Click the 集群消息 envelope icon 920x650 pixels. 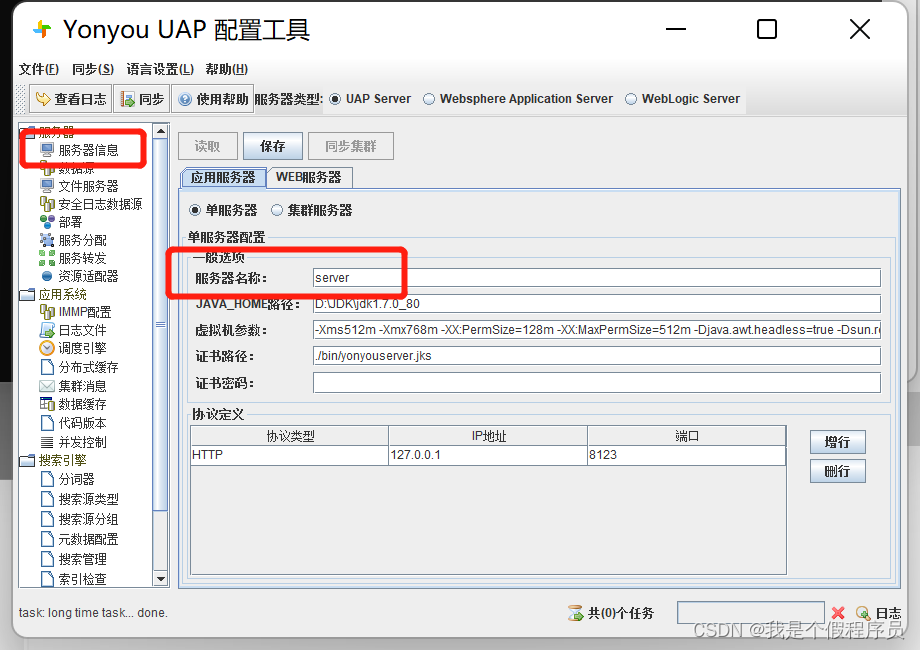47,386
